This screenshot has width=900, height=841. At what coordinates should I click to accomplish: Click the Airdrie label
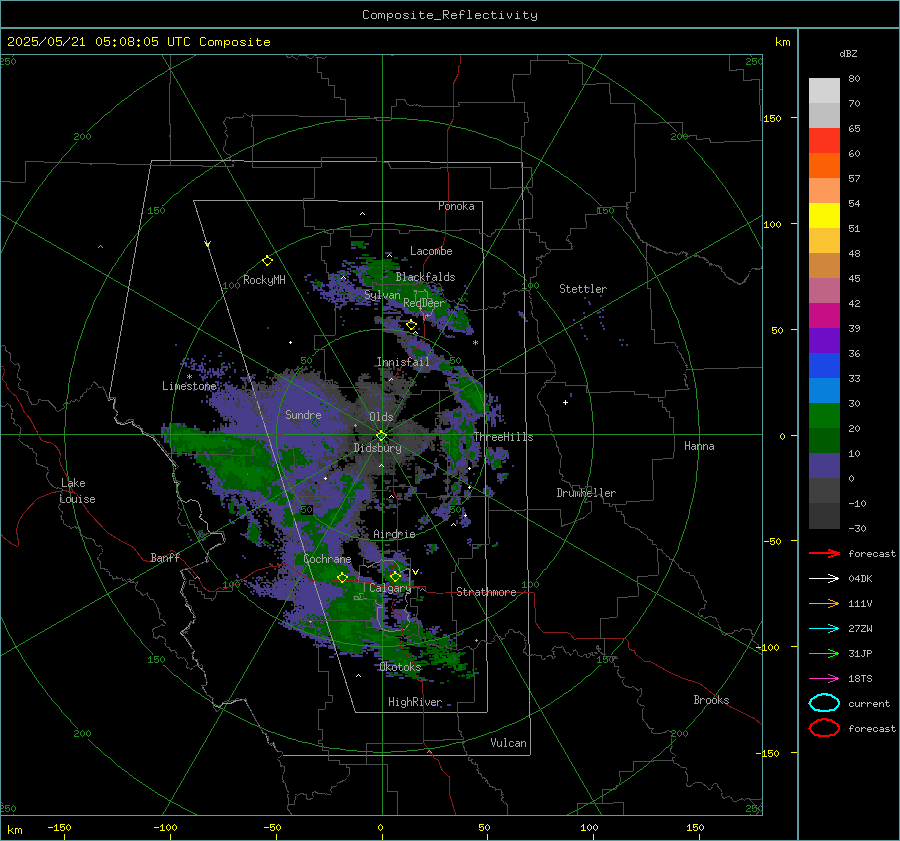click(x=394, y=534)
